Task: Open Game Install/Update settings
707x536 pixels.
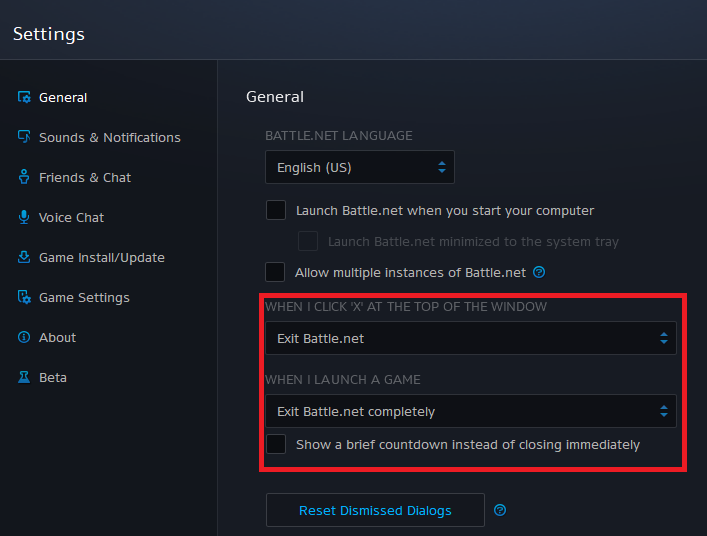Action: click(101, 257)
